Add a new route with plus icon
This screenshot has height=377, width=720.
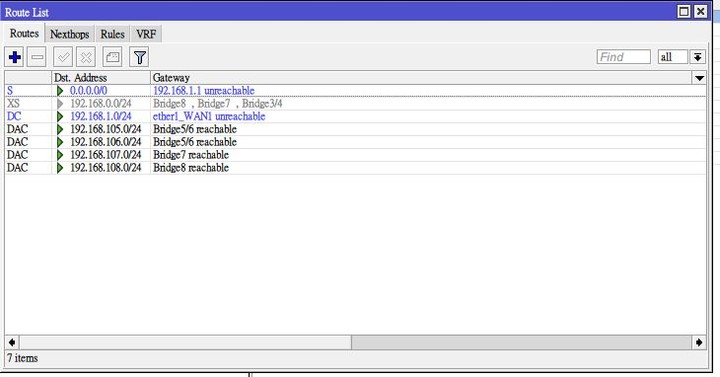(x=15, y=57)
